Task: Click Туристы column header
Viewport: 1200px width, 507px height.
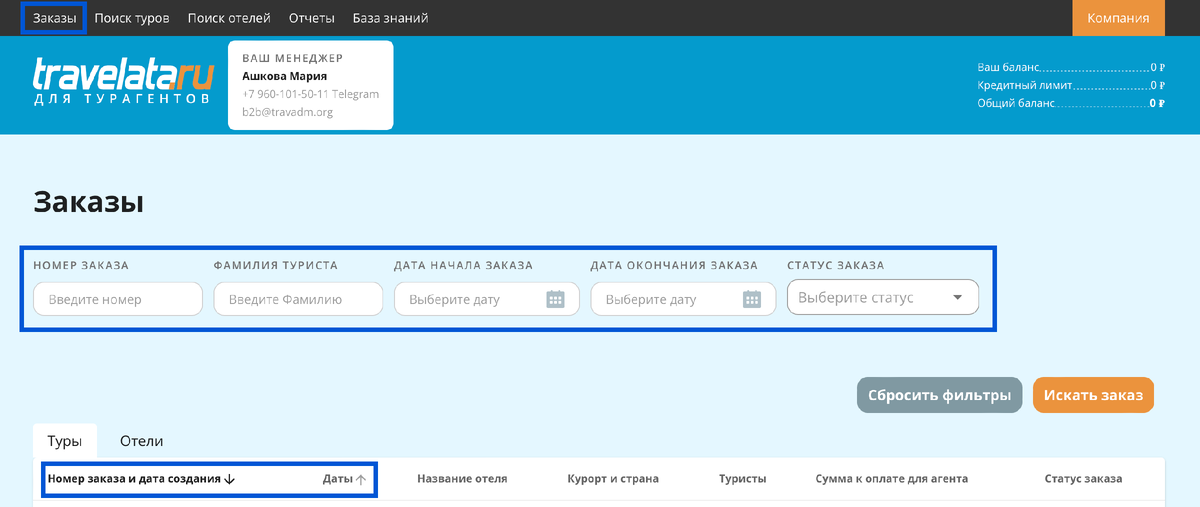Action: coord(743,479)
